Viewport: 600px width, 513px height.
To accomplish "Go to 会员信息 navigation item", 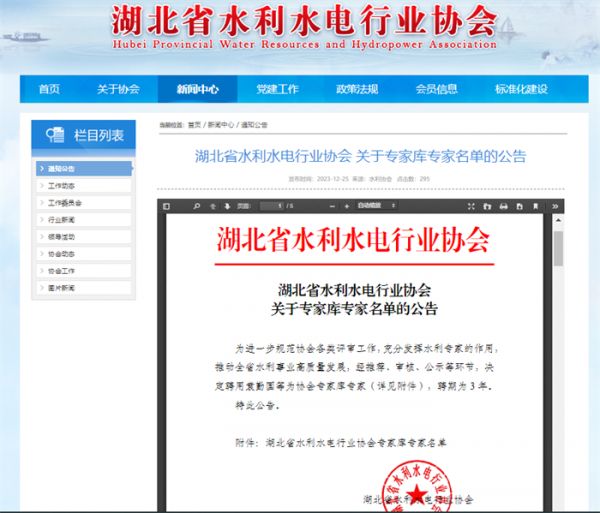I will 437,89.
